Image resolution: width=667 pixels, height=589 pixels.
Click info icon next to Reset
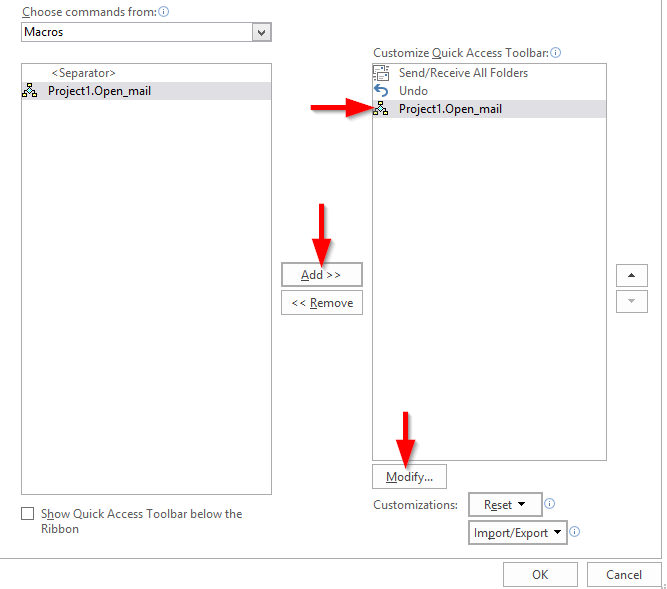coord(550,504)
